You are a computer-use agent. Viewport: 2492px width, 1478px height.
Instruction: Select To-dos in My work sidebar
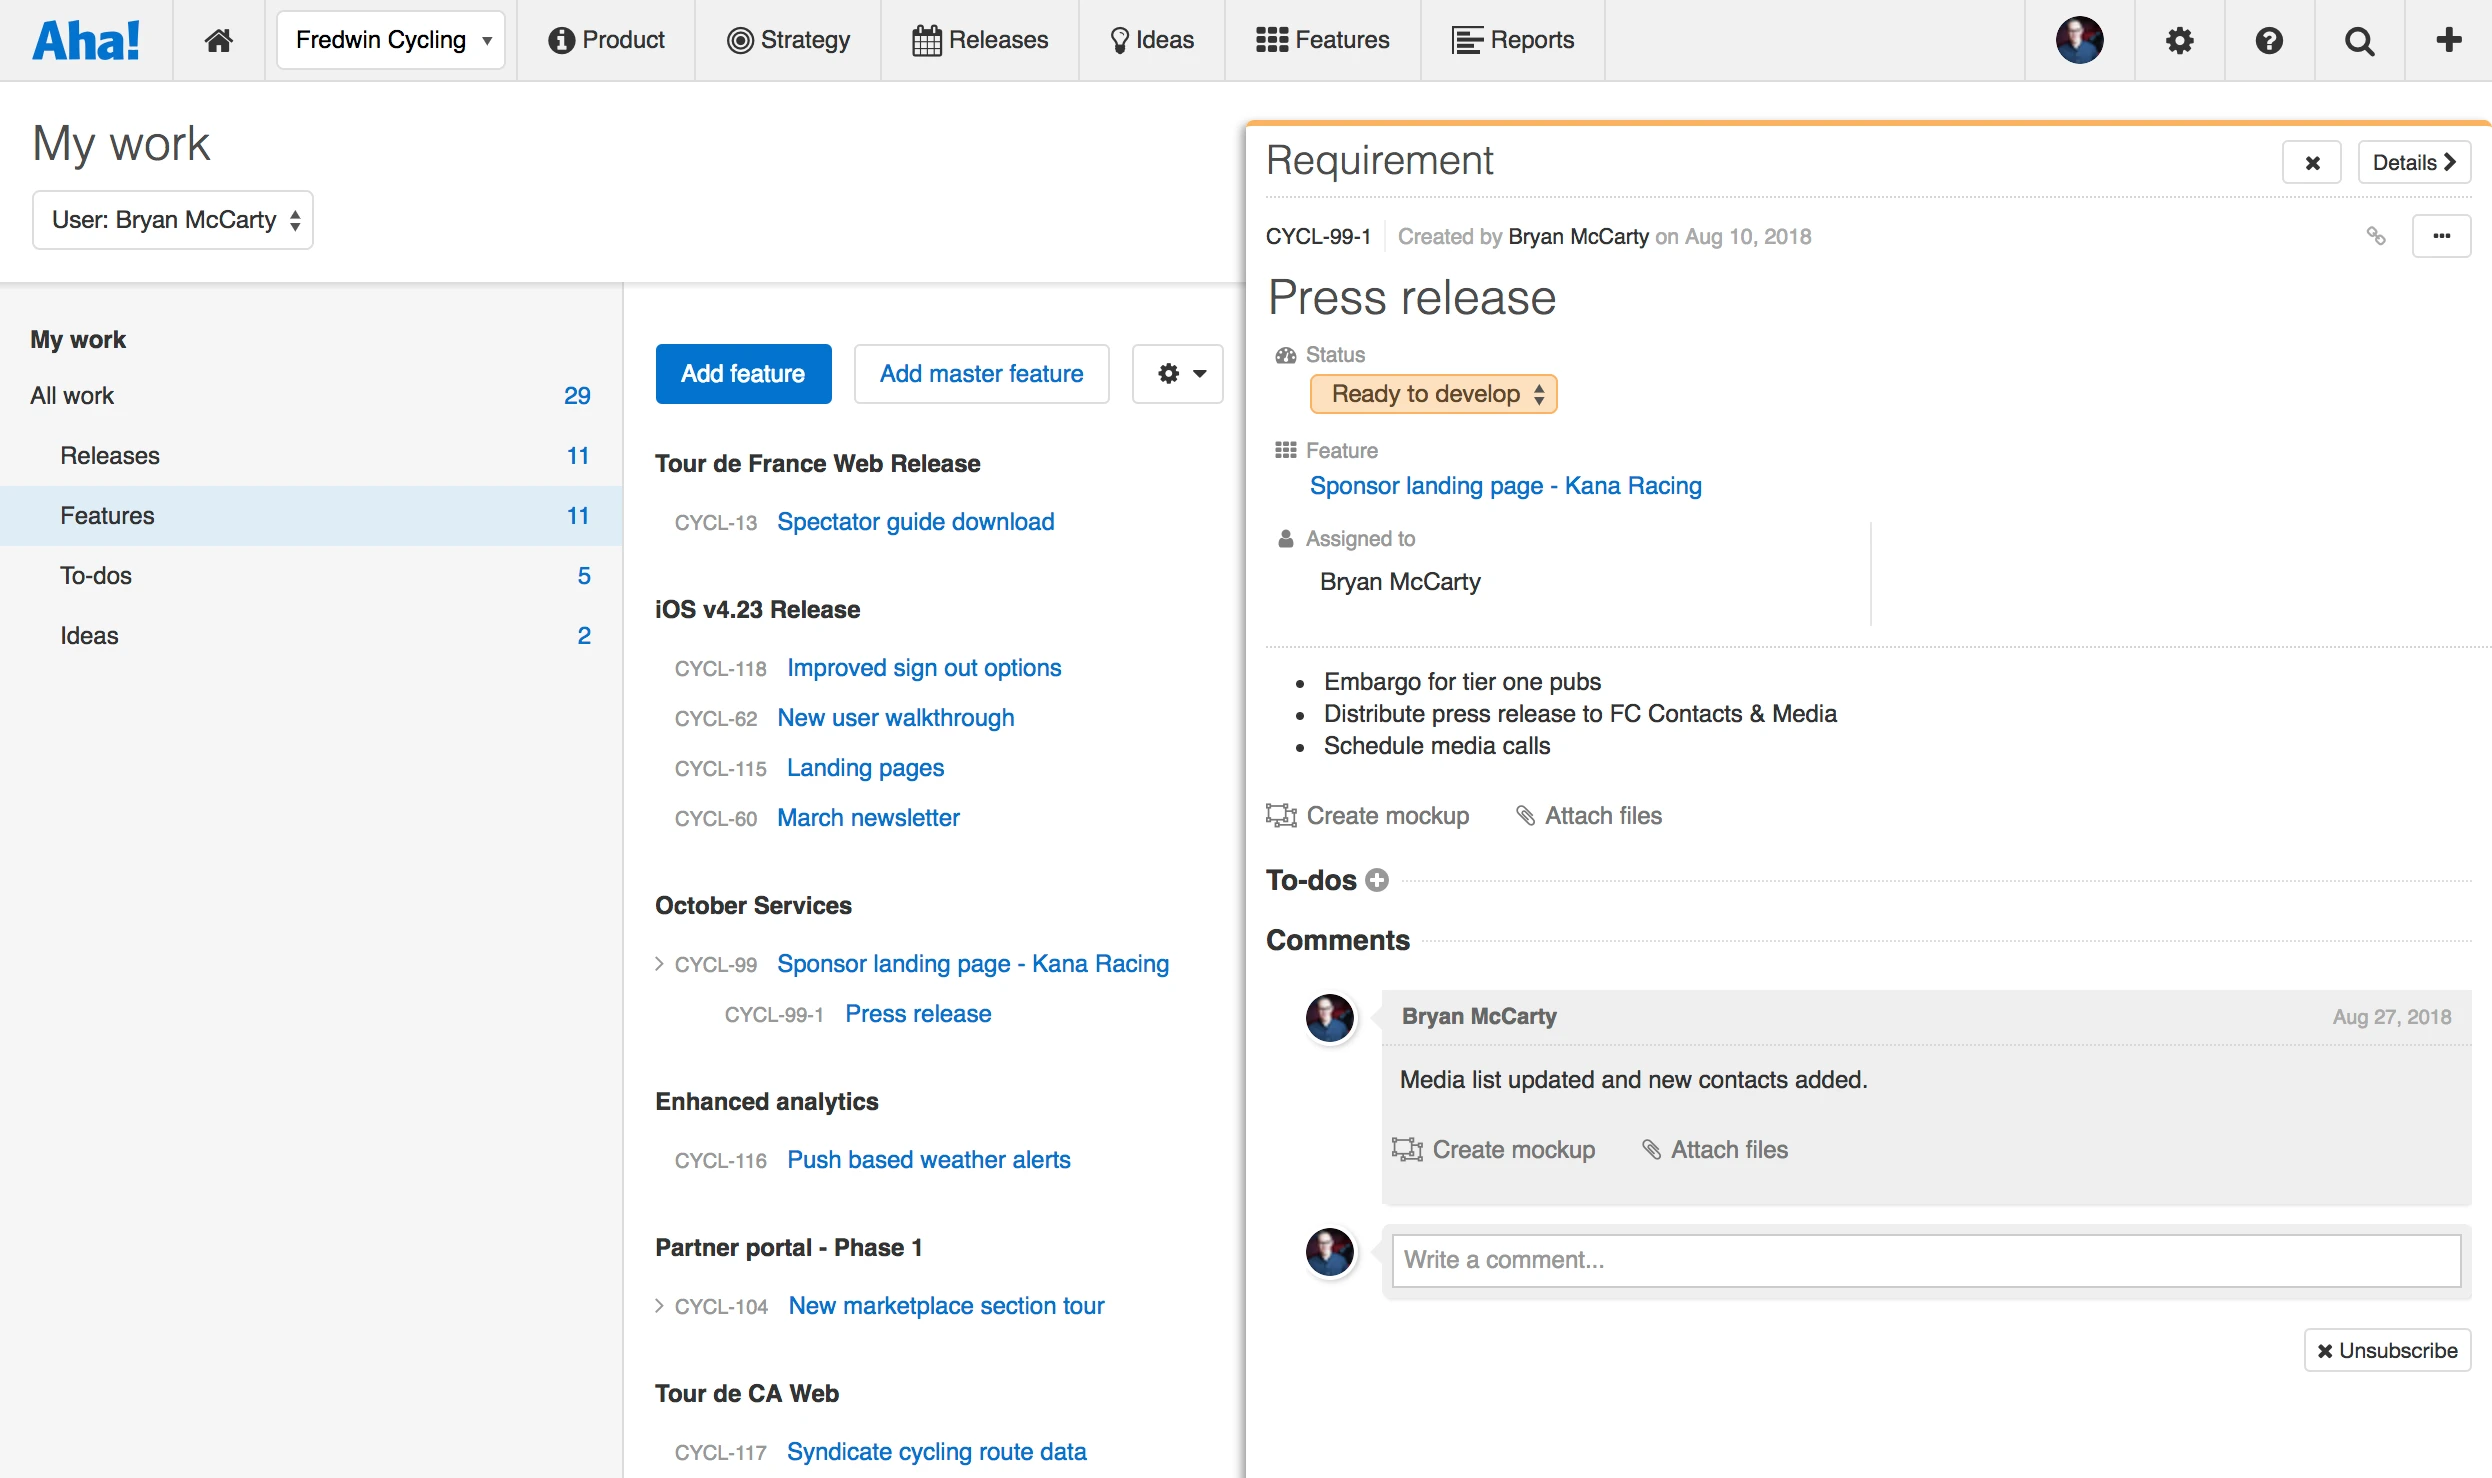coord(96,576)
